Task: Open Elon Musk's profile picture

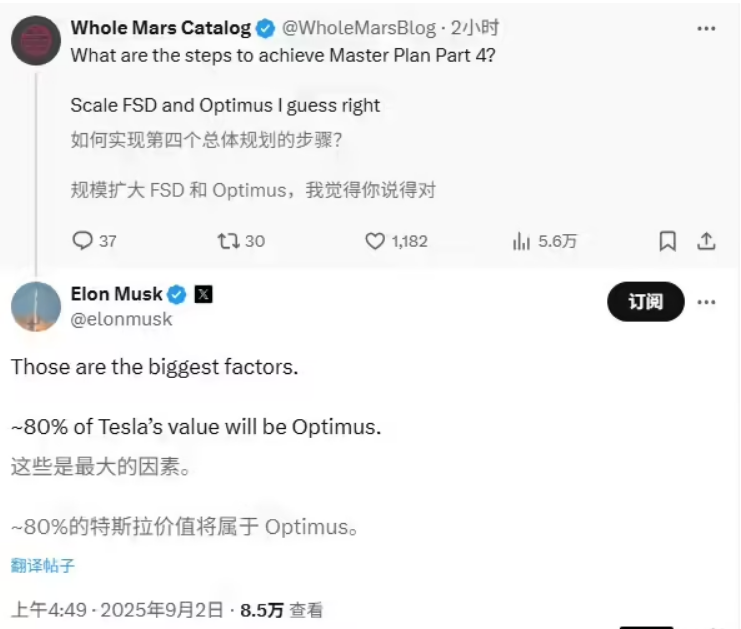Action: 36,306
